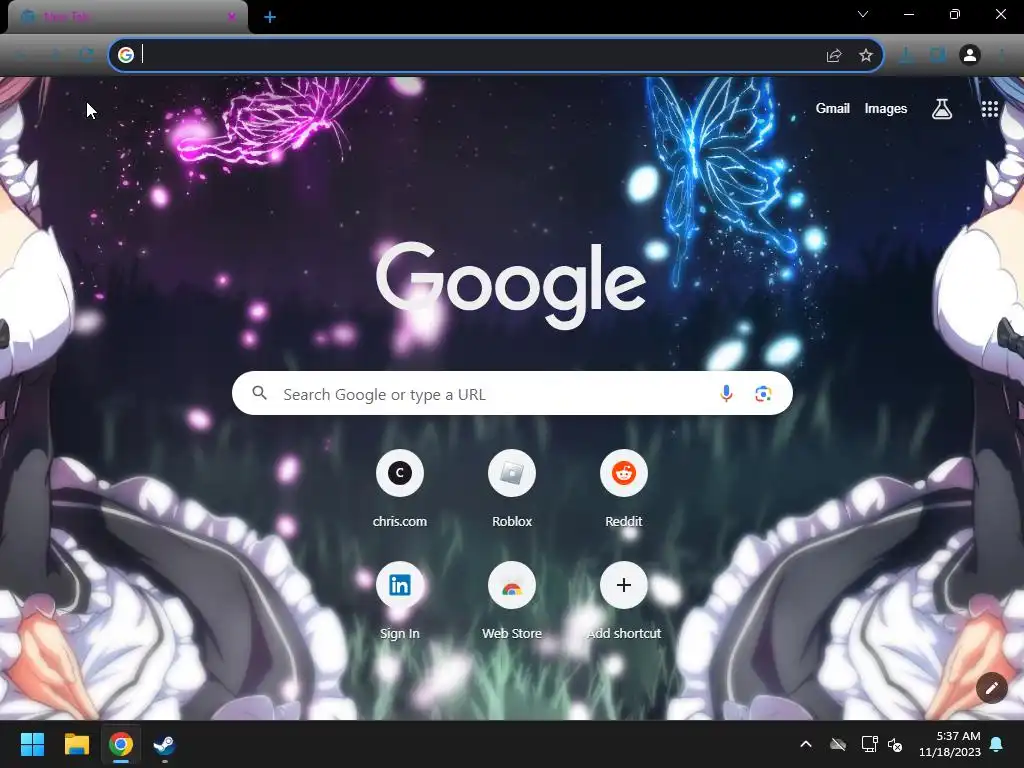This screenshot has height=768, width=1024.
Task: Open the tab search dropdown chevron
Action: tap(863, 14)
